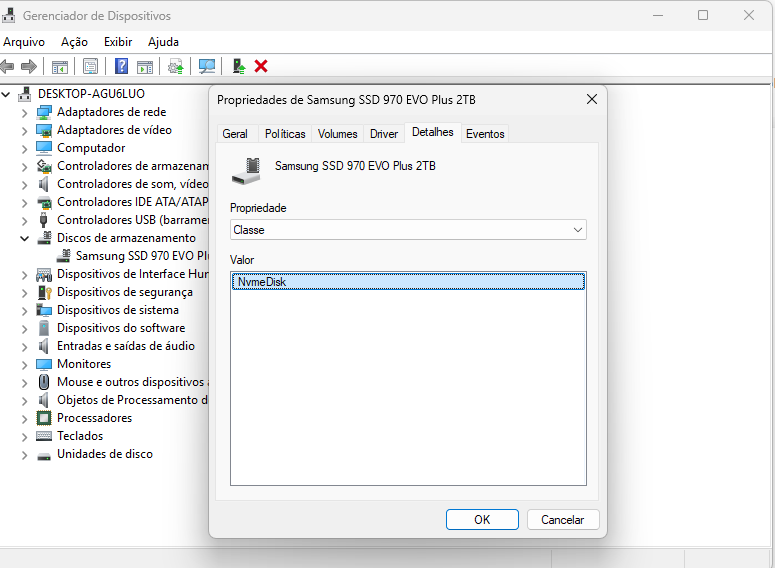Select Samsung SSD 970 EVO tree item

(141, 256)
